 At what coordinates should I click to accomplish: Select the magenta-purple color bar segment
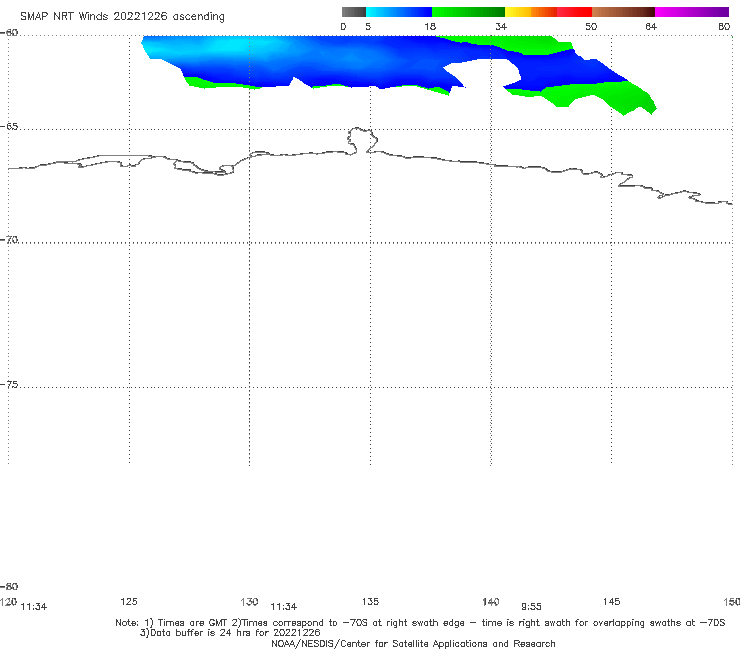tap(692, 12)
